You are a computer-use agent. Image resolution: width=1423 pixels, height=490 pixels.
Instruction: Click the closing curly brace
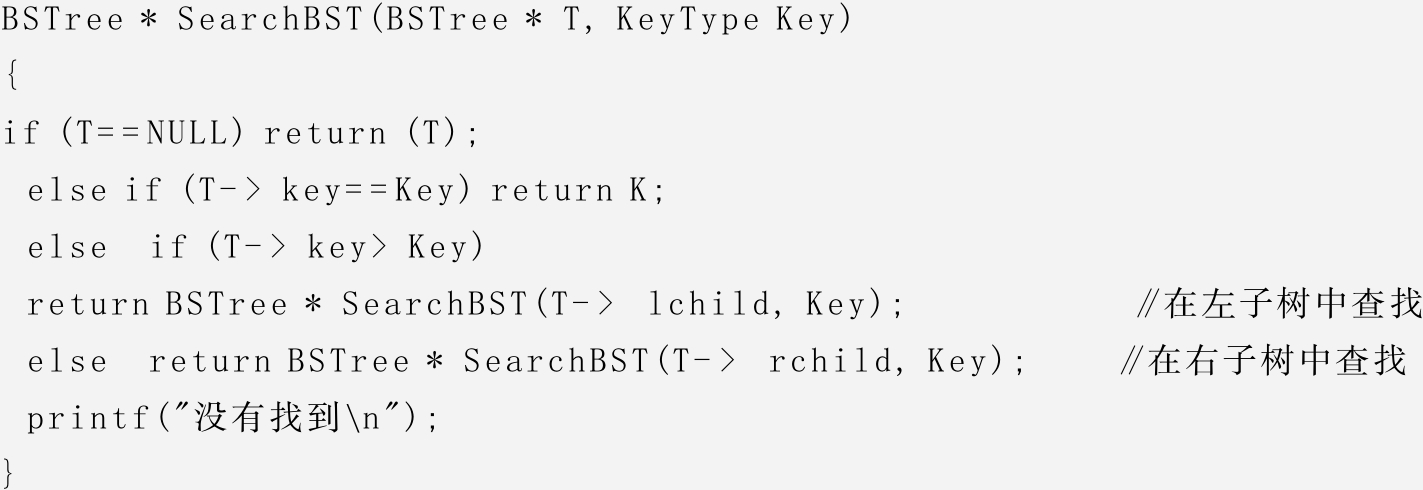point(10,470)
